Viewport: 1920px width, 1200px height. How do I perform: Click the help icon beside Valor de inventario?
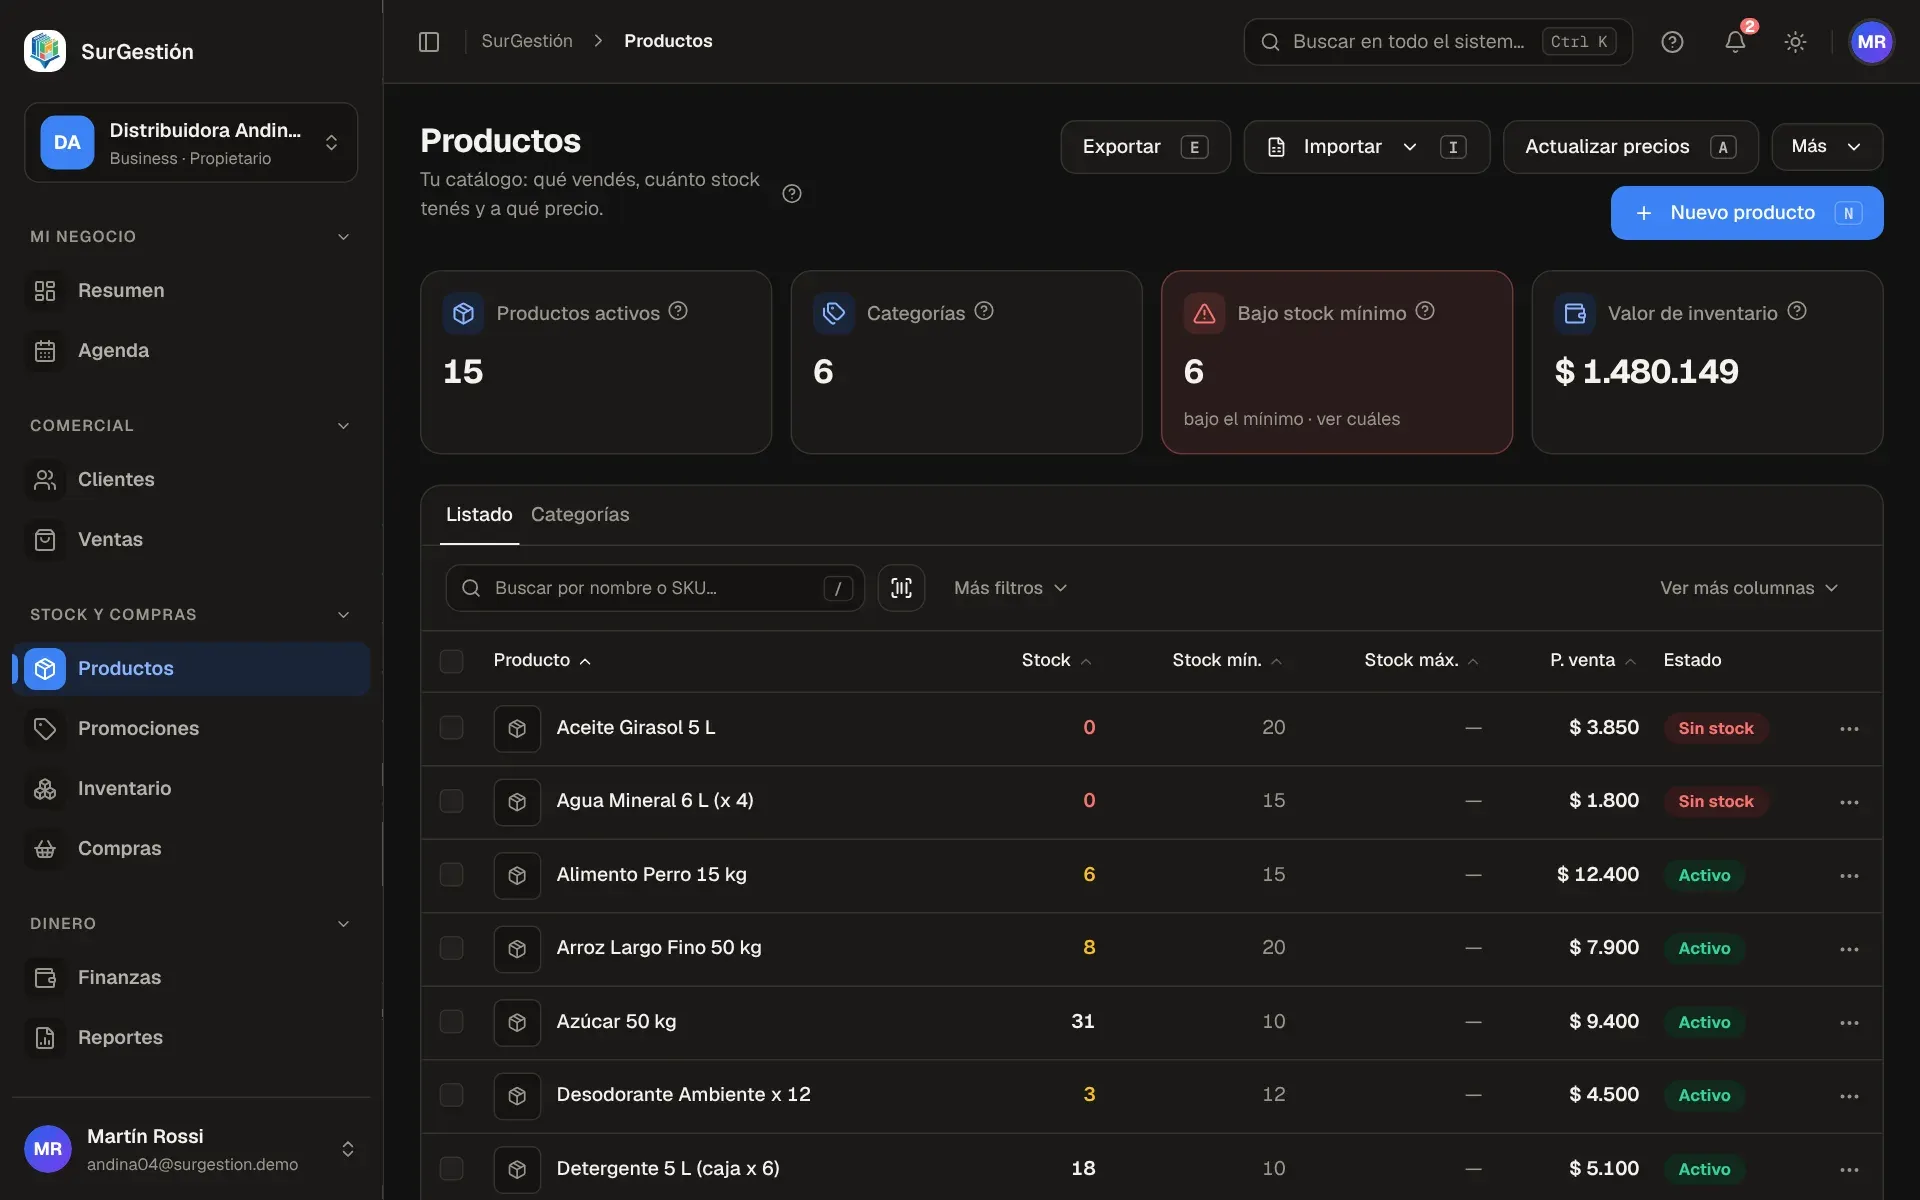point(1797,311)
